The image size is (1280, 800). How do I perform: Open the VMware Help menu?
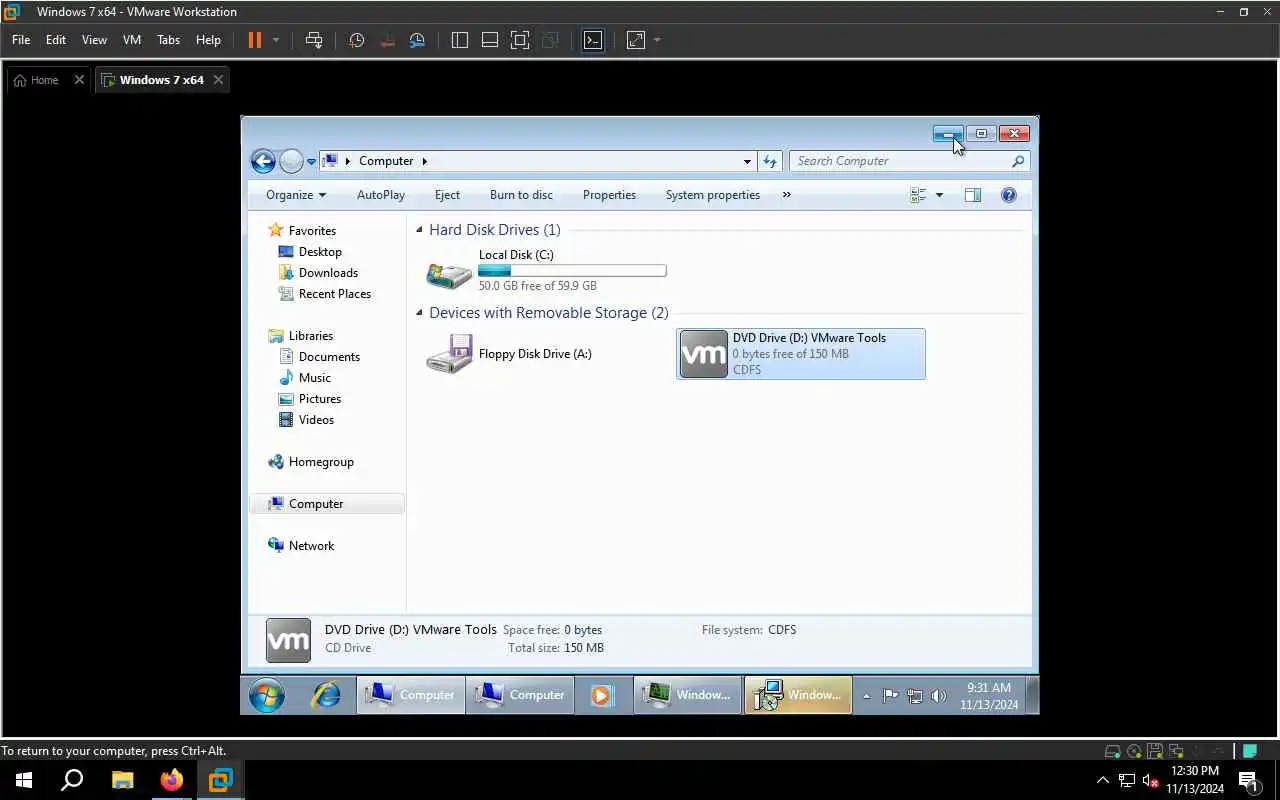[208, 40]
